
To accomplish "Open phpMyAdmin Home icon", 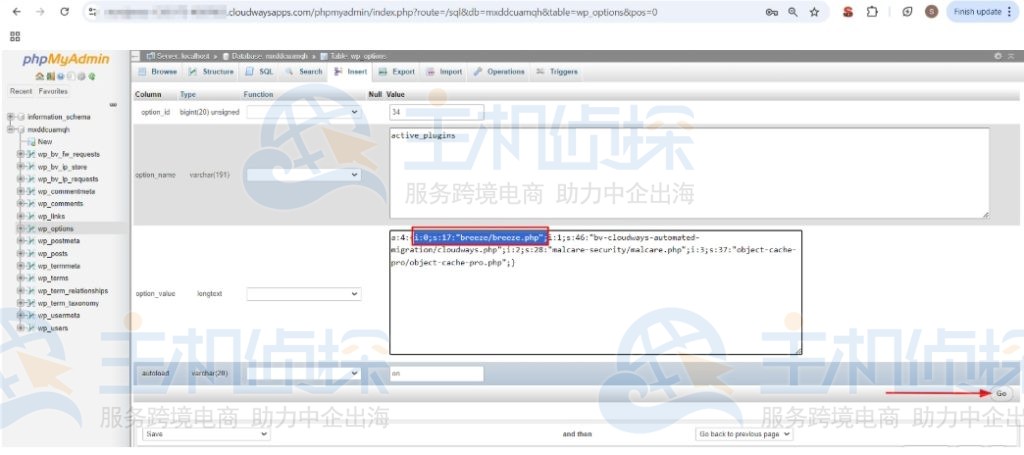I will (x=40, y=76).
